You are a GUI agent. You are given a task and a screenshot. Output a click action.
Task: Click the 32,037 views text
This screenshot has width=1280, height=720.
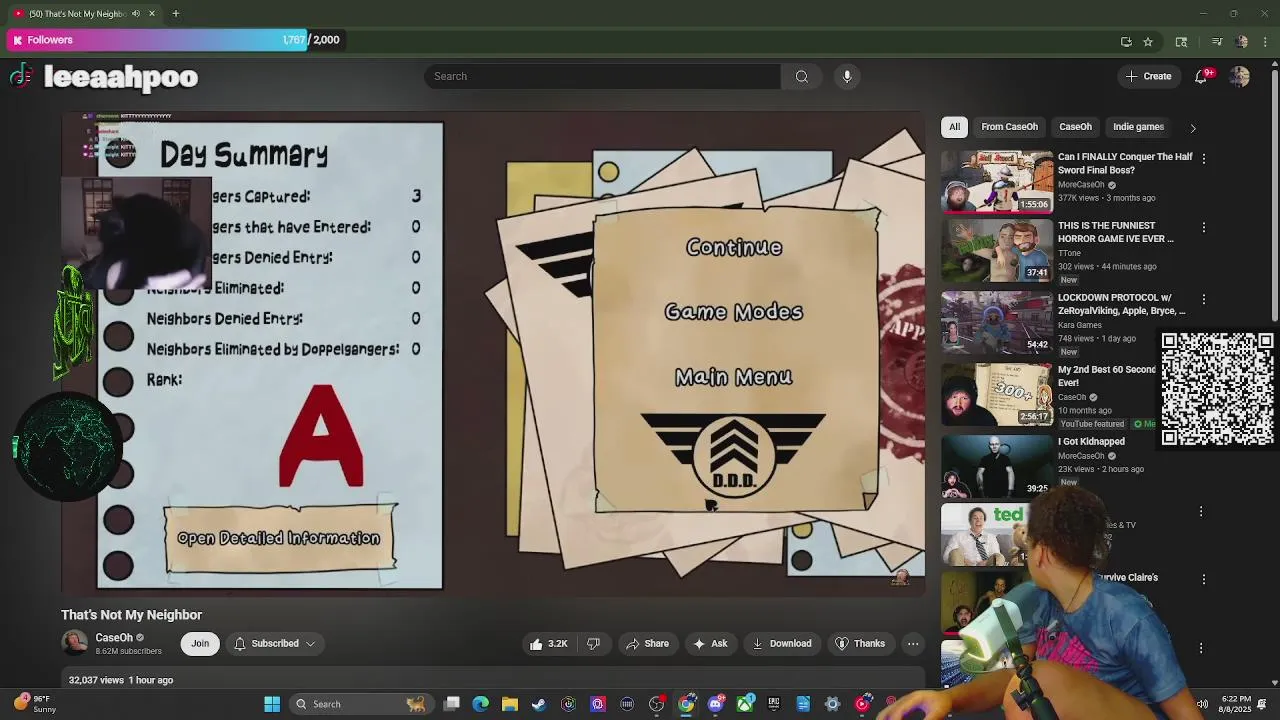(x=96, y=680)
